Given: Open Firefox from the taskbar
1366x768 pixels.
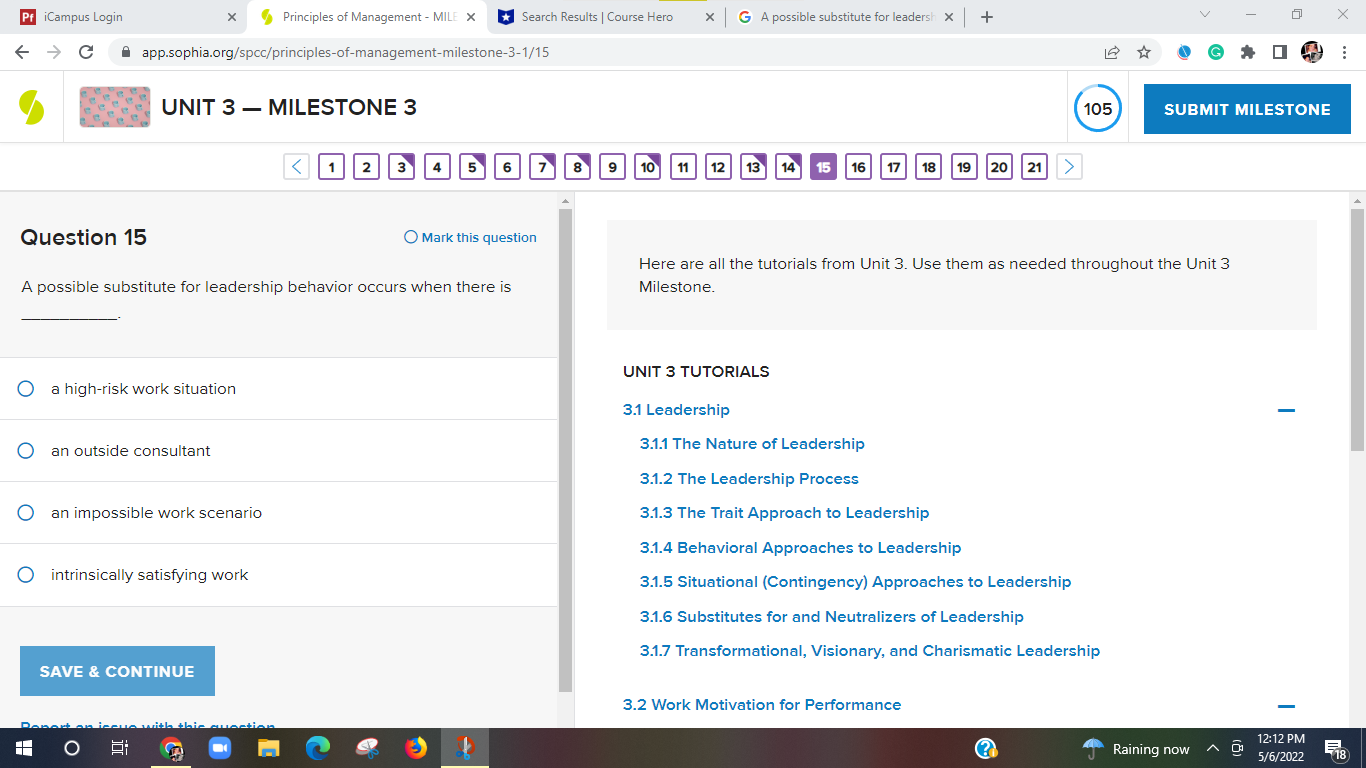Looking at the screenshot, I should point(416,748).
